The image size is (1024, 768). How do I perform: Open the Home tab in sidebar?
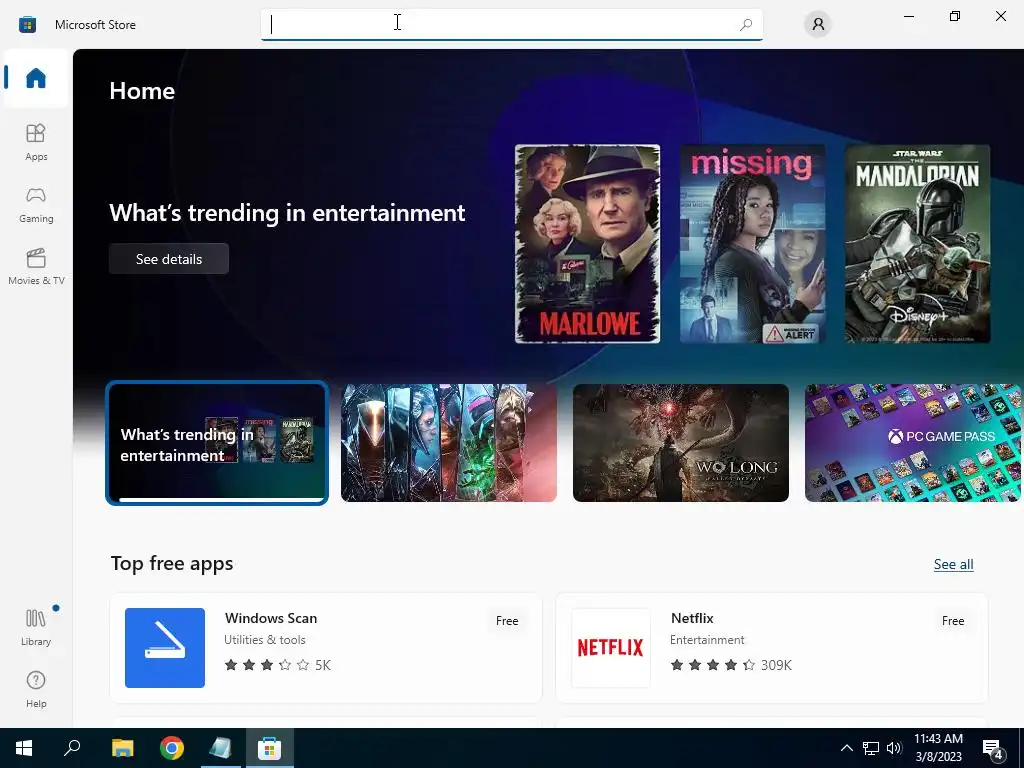click(x=36, y=78)
